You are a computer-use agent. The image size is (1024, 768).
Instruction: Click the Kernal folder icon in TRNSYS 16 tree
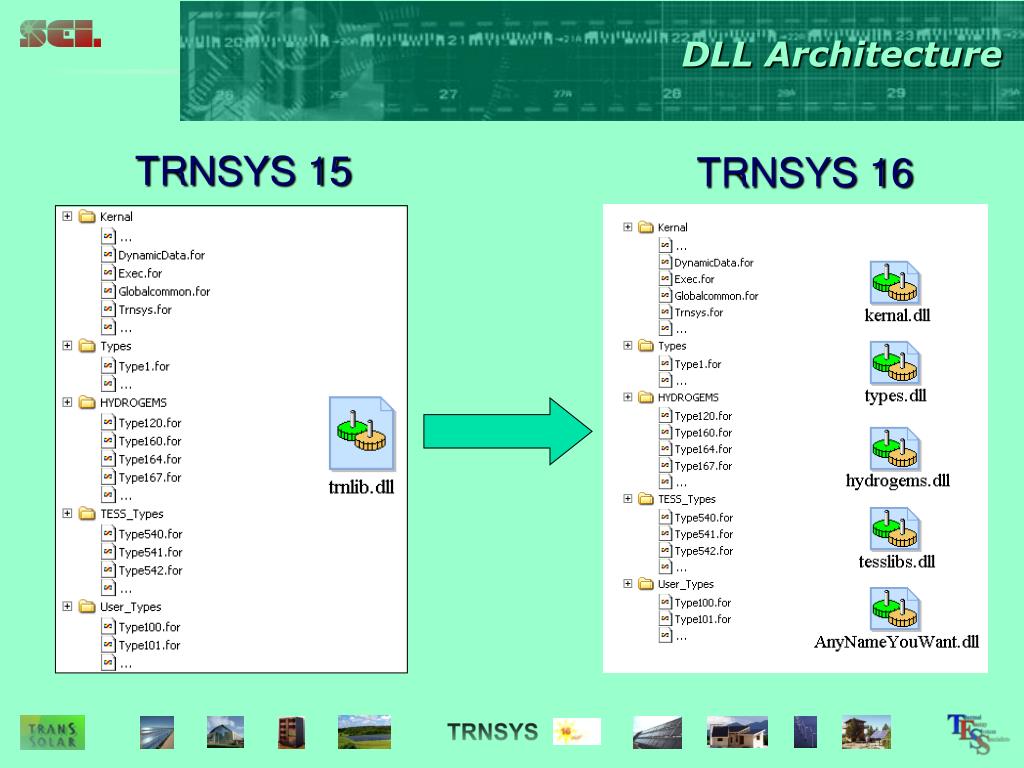(646, 227)
